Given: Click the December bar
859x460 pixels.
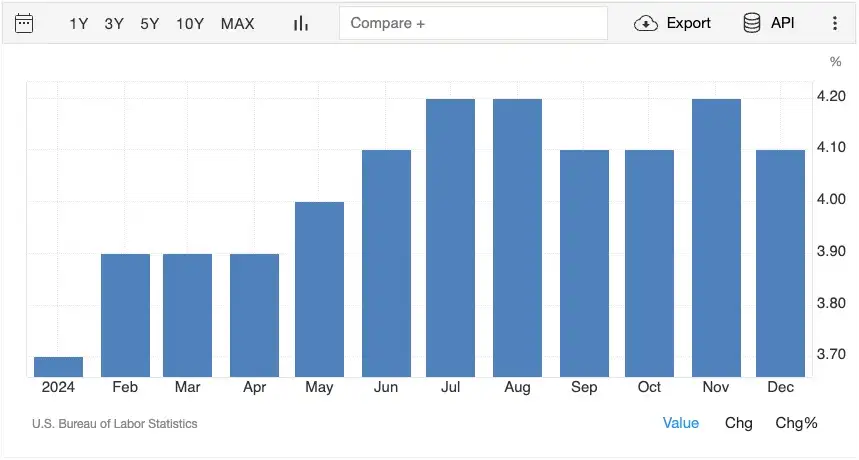Looking at the screenshot, I should [x=780, y=263].
